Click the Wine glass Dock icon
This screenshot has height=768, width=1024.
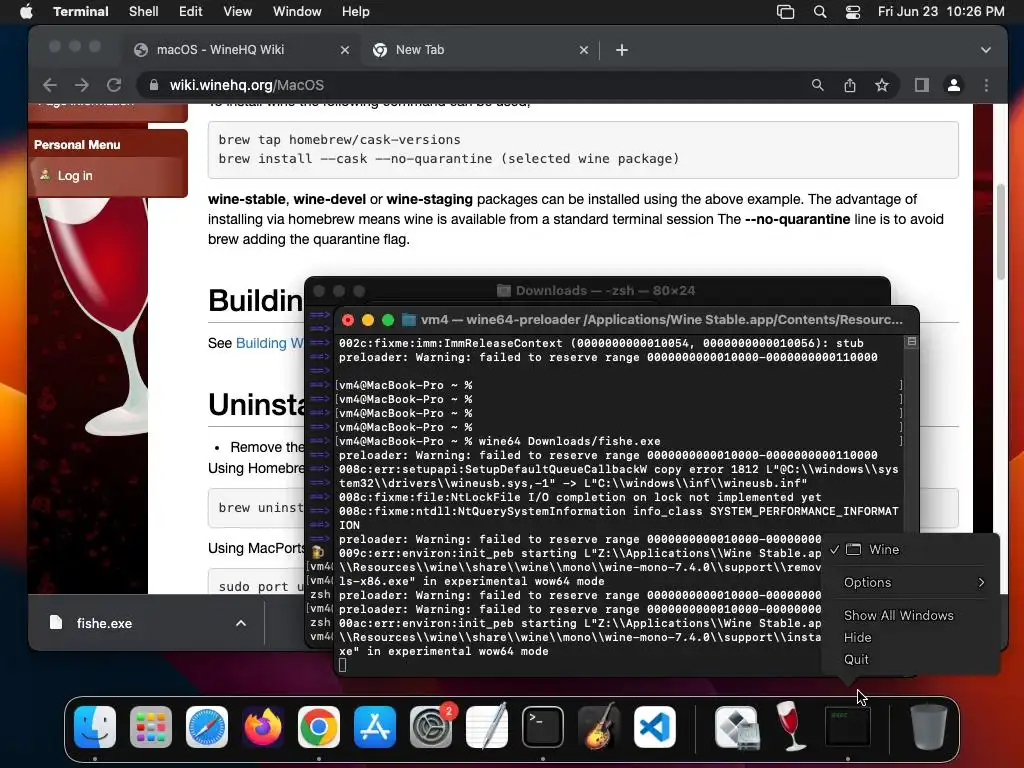point(792,726)
